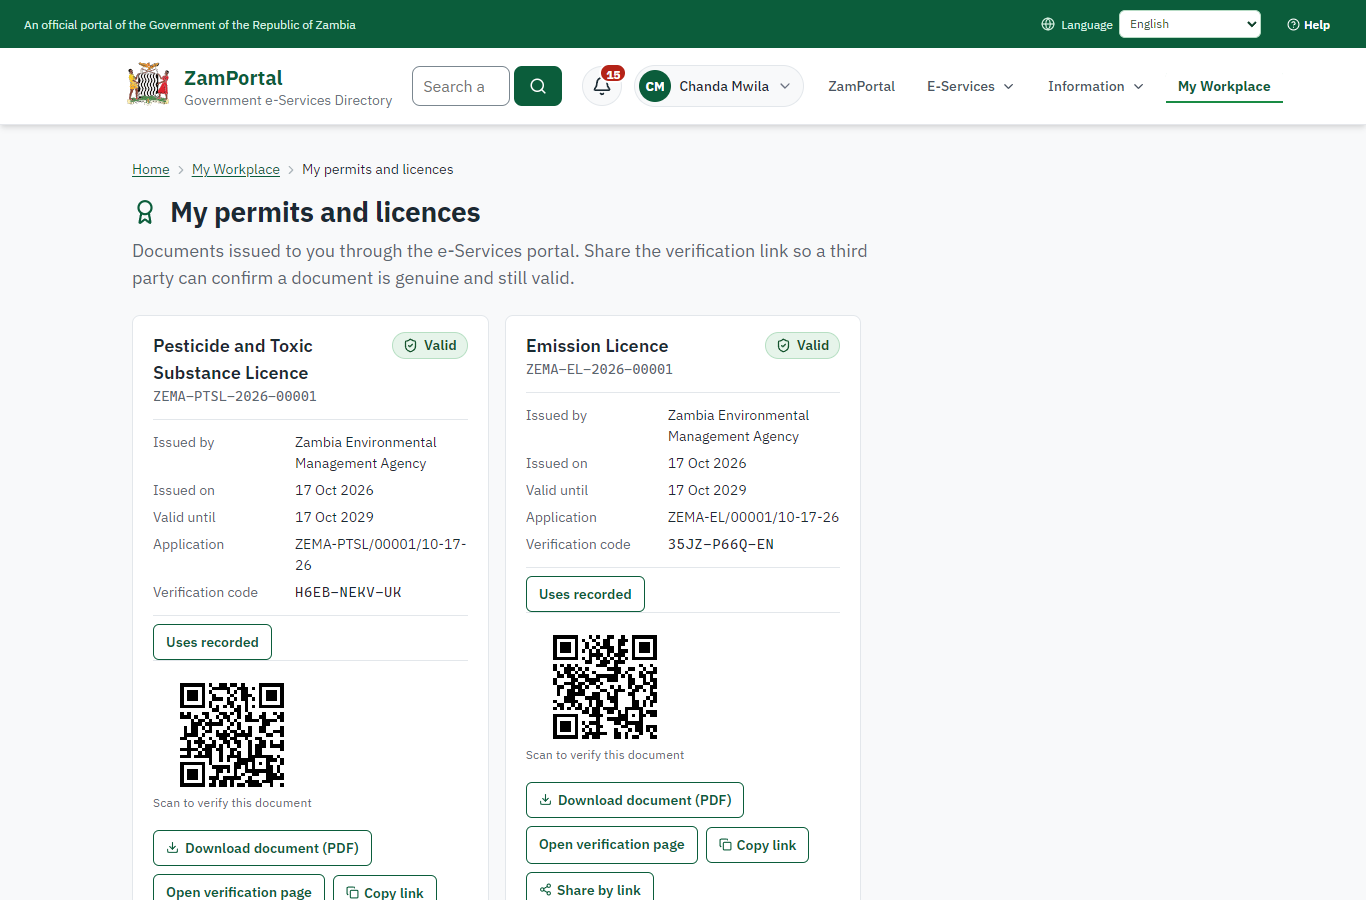Click the ZamPortal site title
The image size is (1366, 900).
coord(233,78)
